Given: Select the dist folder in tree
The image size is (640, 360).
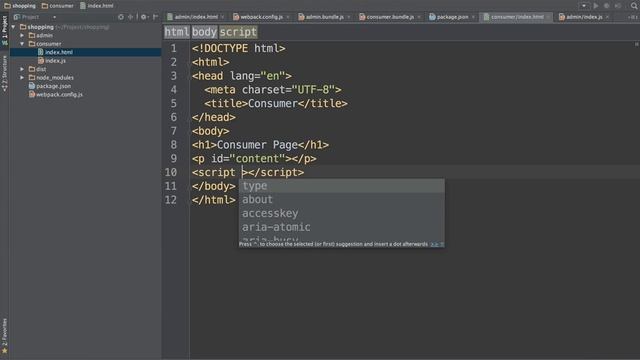Looking at the screenshot, I should coord(38,69).
